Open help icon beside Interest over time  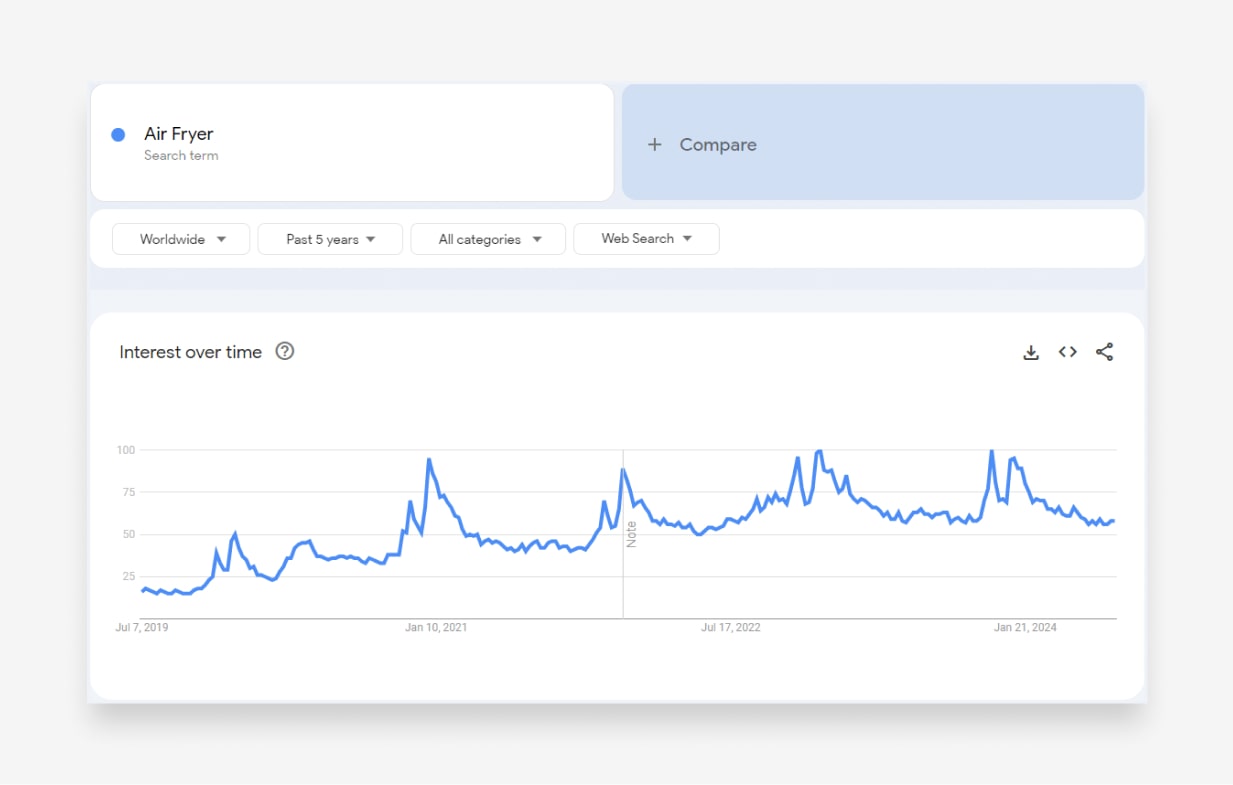[x=285, y=351]
